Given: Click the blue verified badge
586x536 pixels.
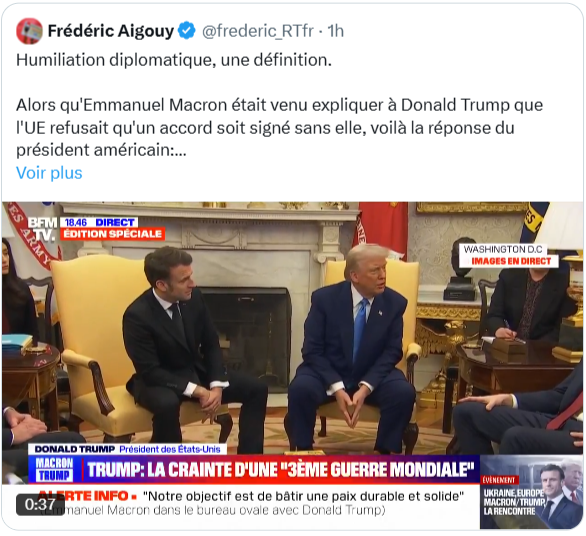Looking at the screenshot, I should point(186,31).
